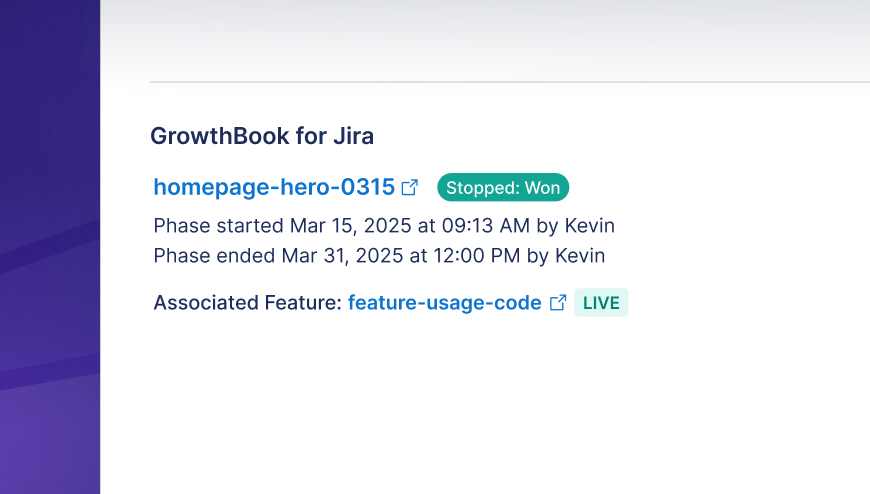Click the Stopped: Won status badge
Screen dimensions: 870x494
tap(503, 188)
